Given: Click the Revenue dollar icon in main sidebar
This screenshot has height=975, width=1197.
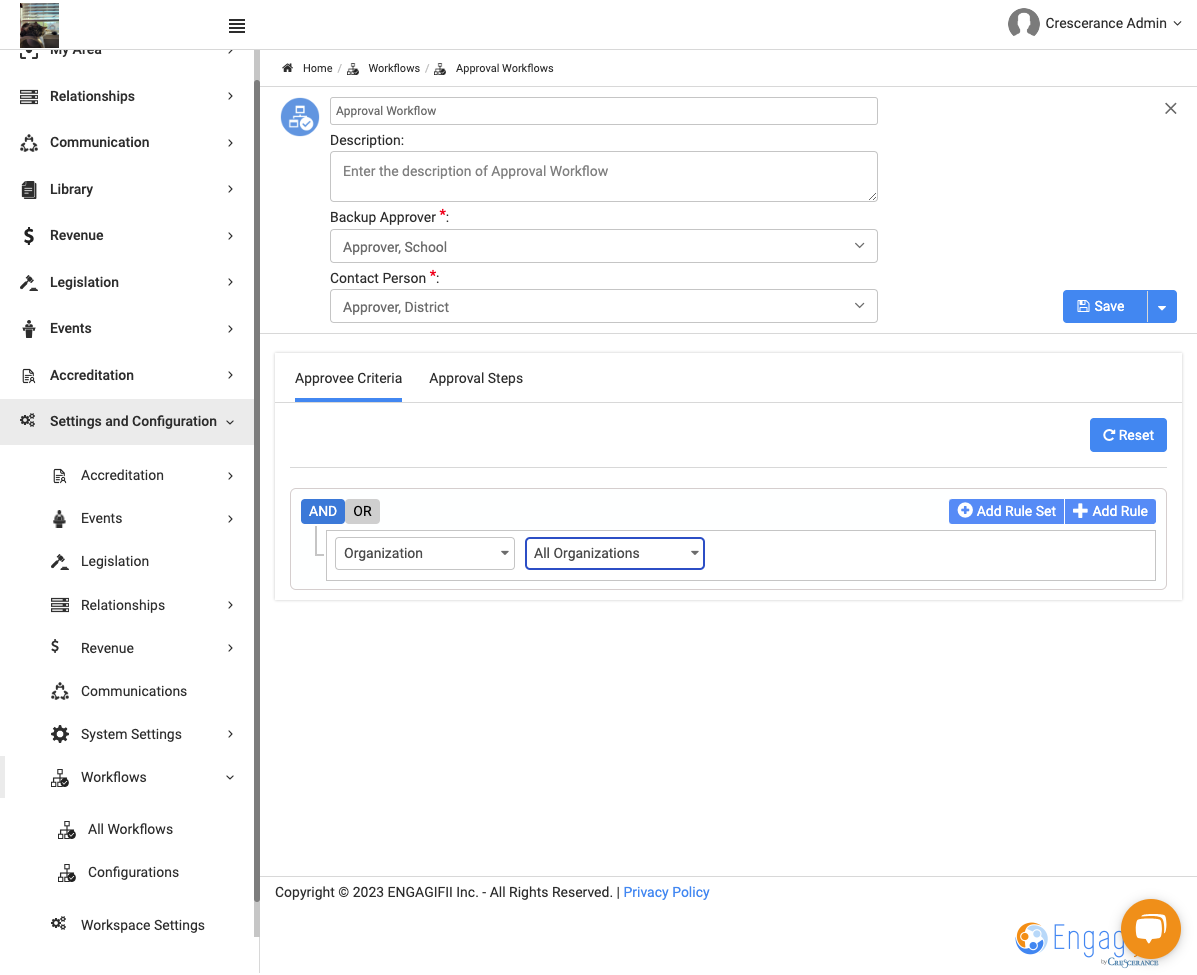Looking at the screenshot, I should coord(29,236).
